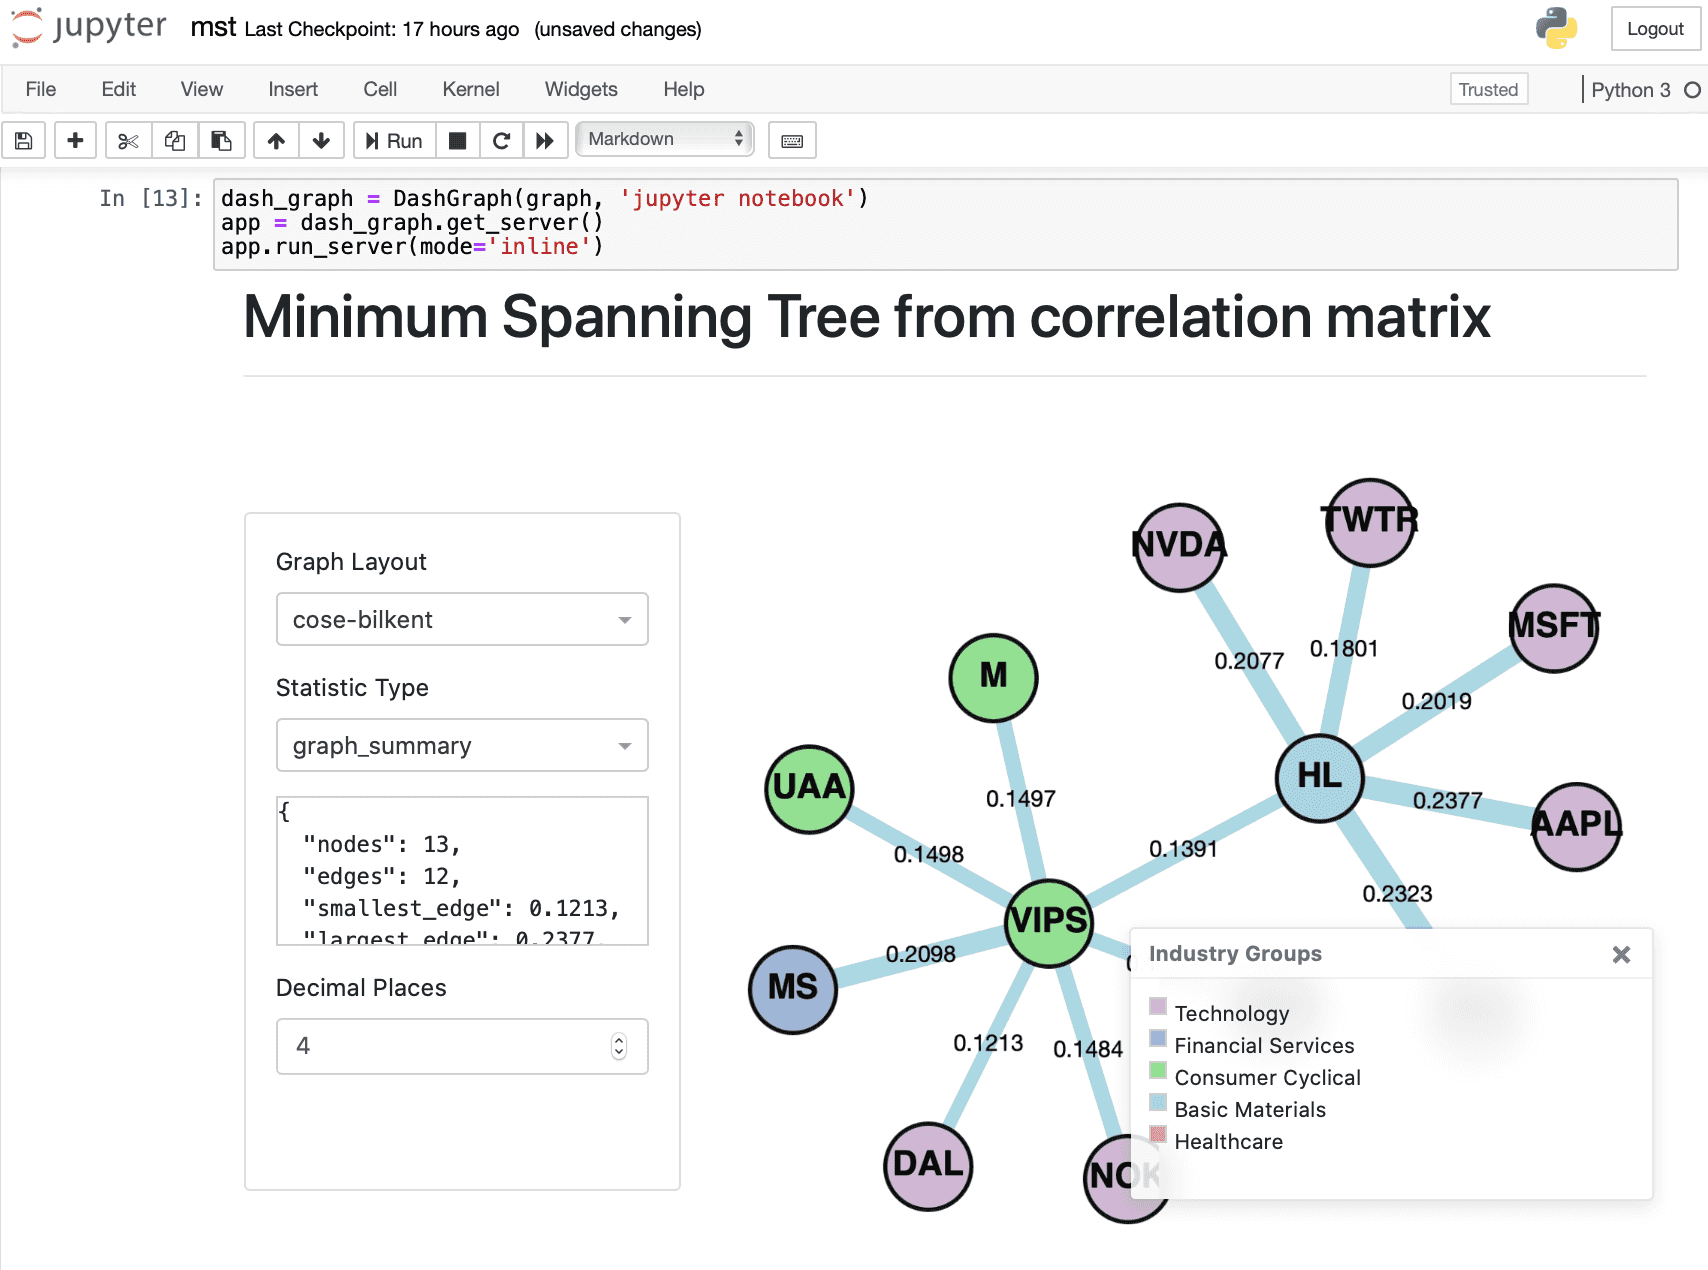Select the MS node
This screenshot has height=1270, width=1708.
coord(793,990)
